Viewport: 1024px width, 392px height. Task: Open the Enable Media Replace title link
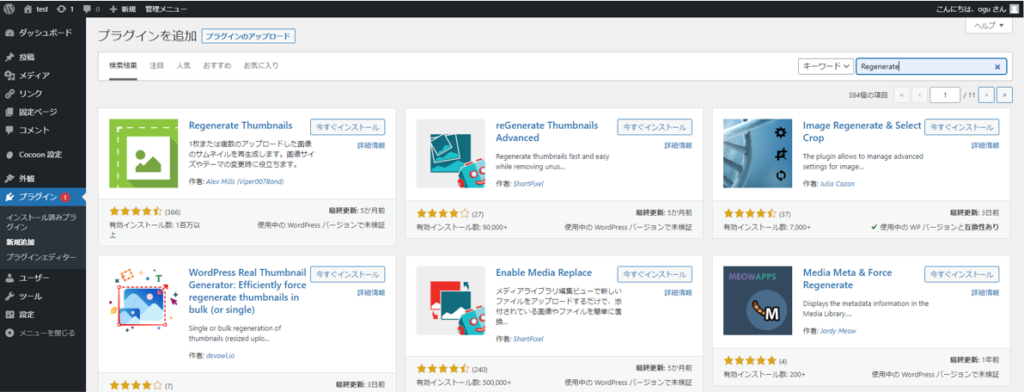click(x=543, y=272)
